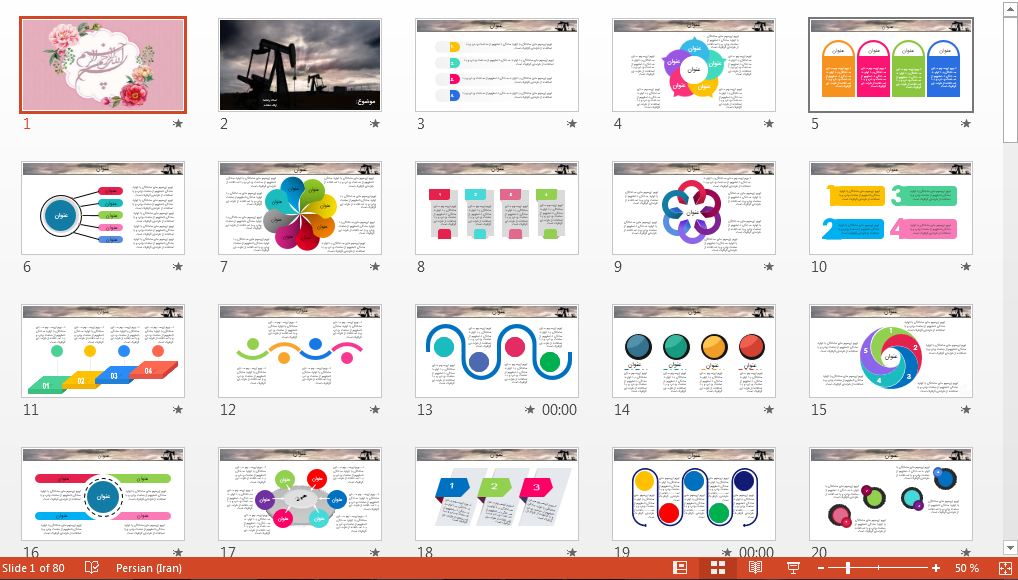Select slide 2 oil pump thumbnail
Image resolution: width=1018 pixels, height=580 pixels.
click(299, 65)
